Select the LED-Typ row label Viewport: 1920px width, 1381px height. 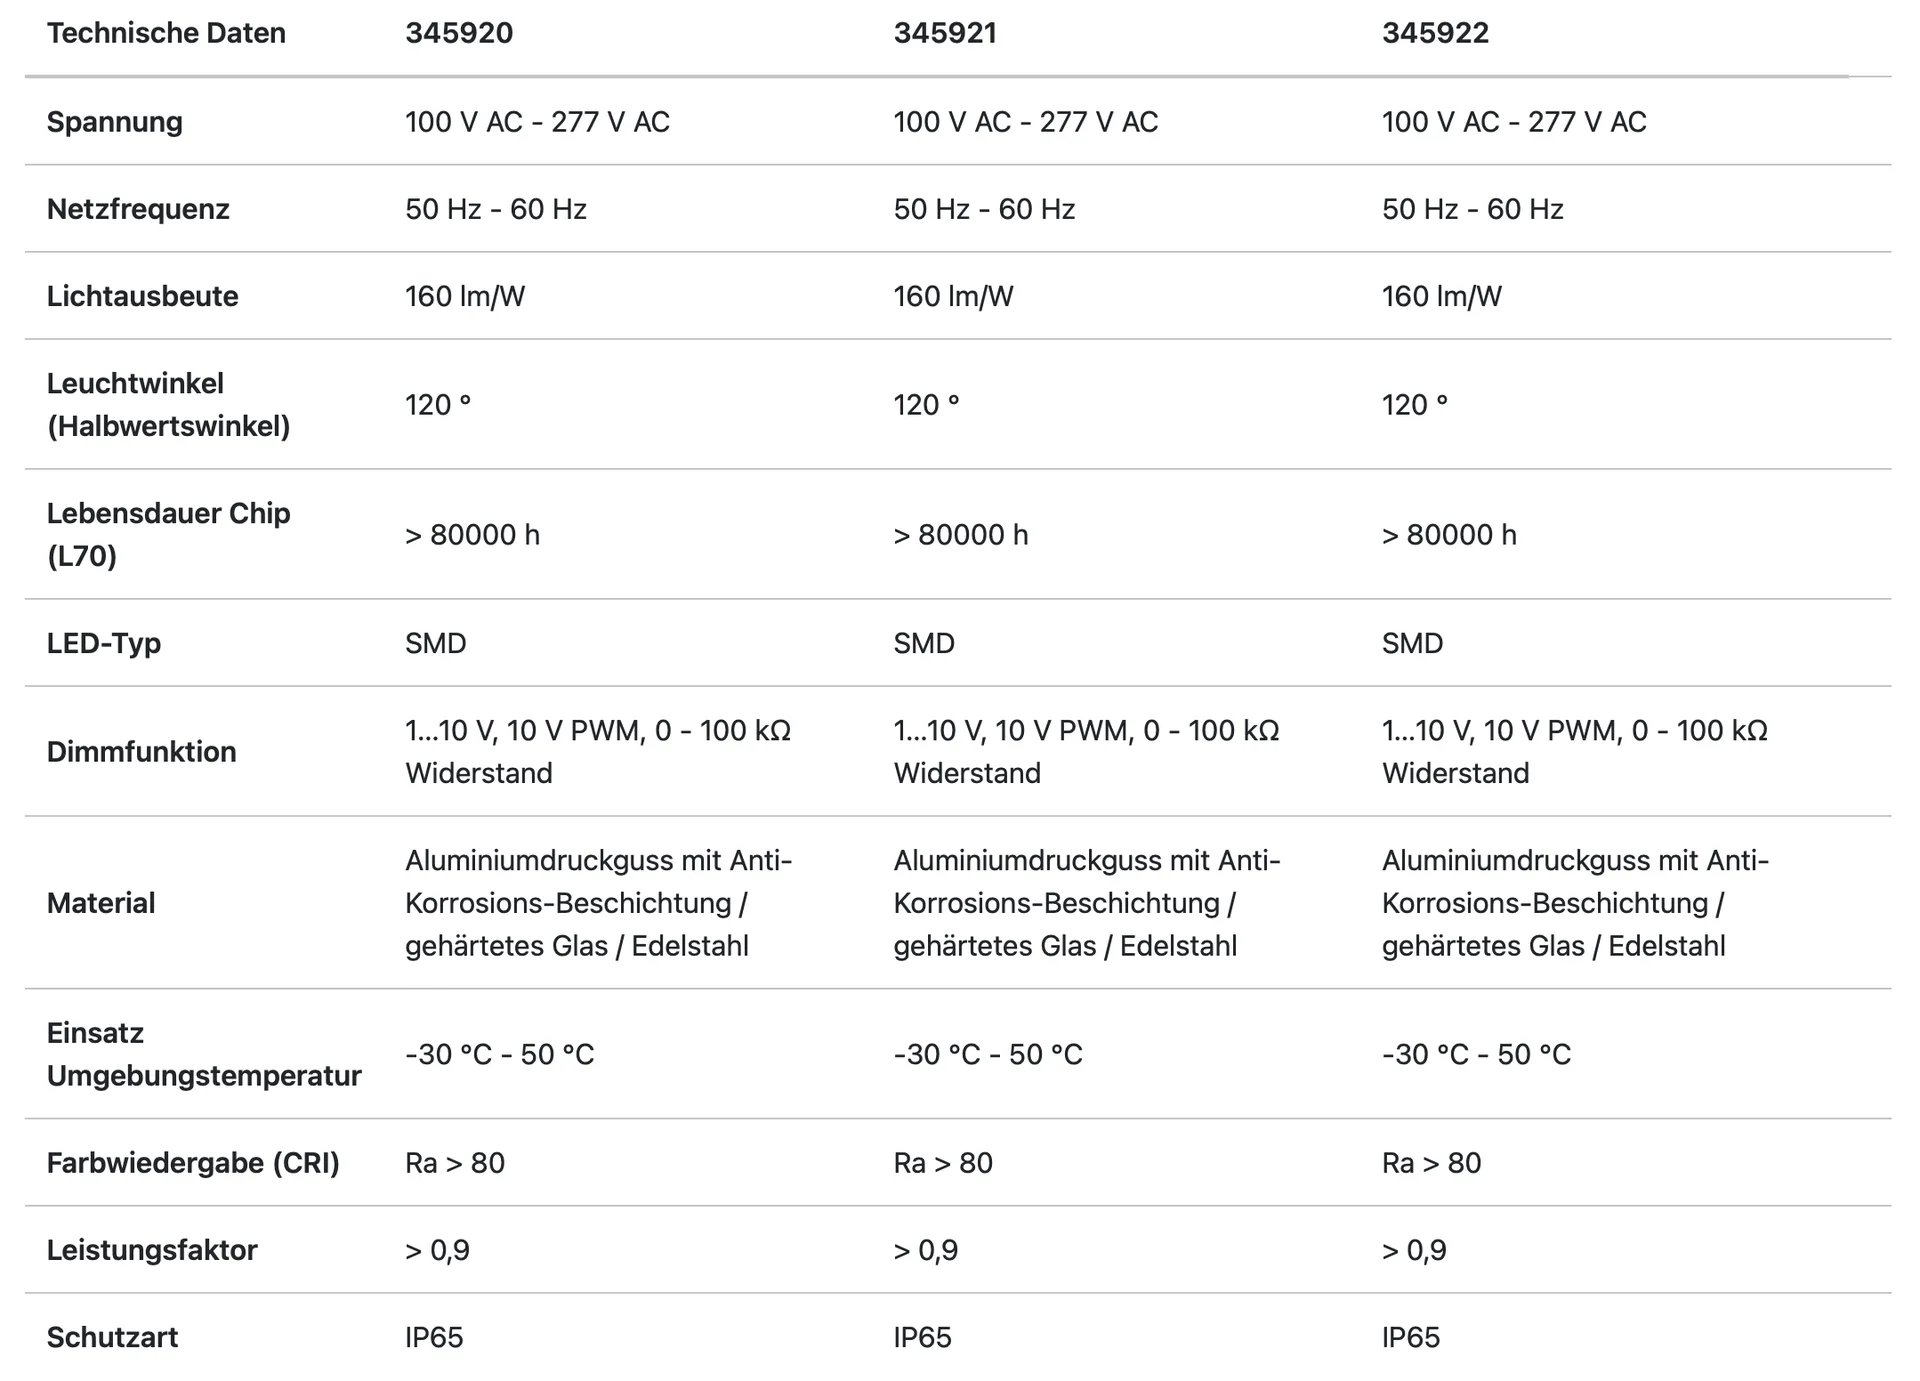click(x=104, y=643)
